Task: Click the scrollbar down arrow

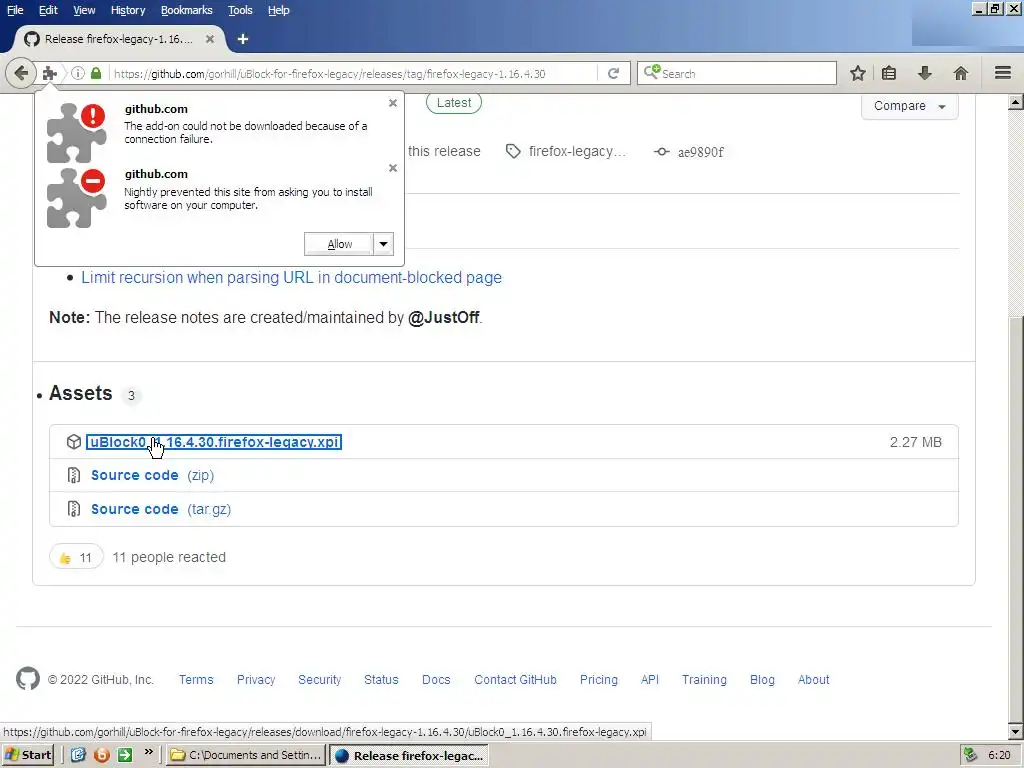Action: click(1016, 731)
